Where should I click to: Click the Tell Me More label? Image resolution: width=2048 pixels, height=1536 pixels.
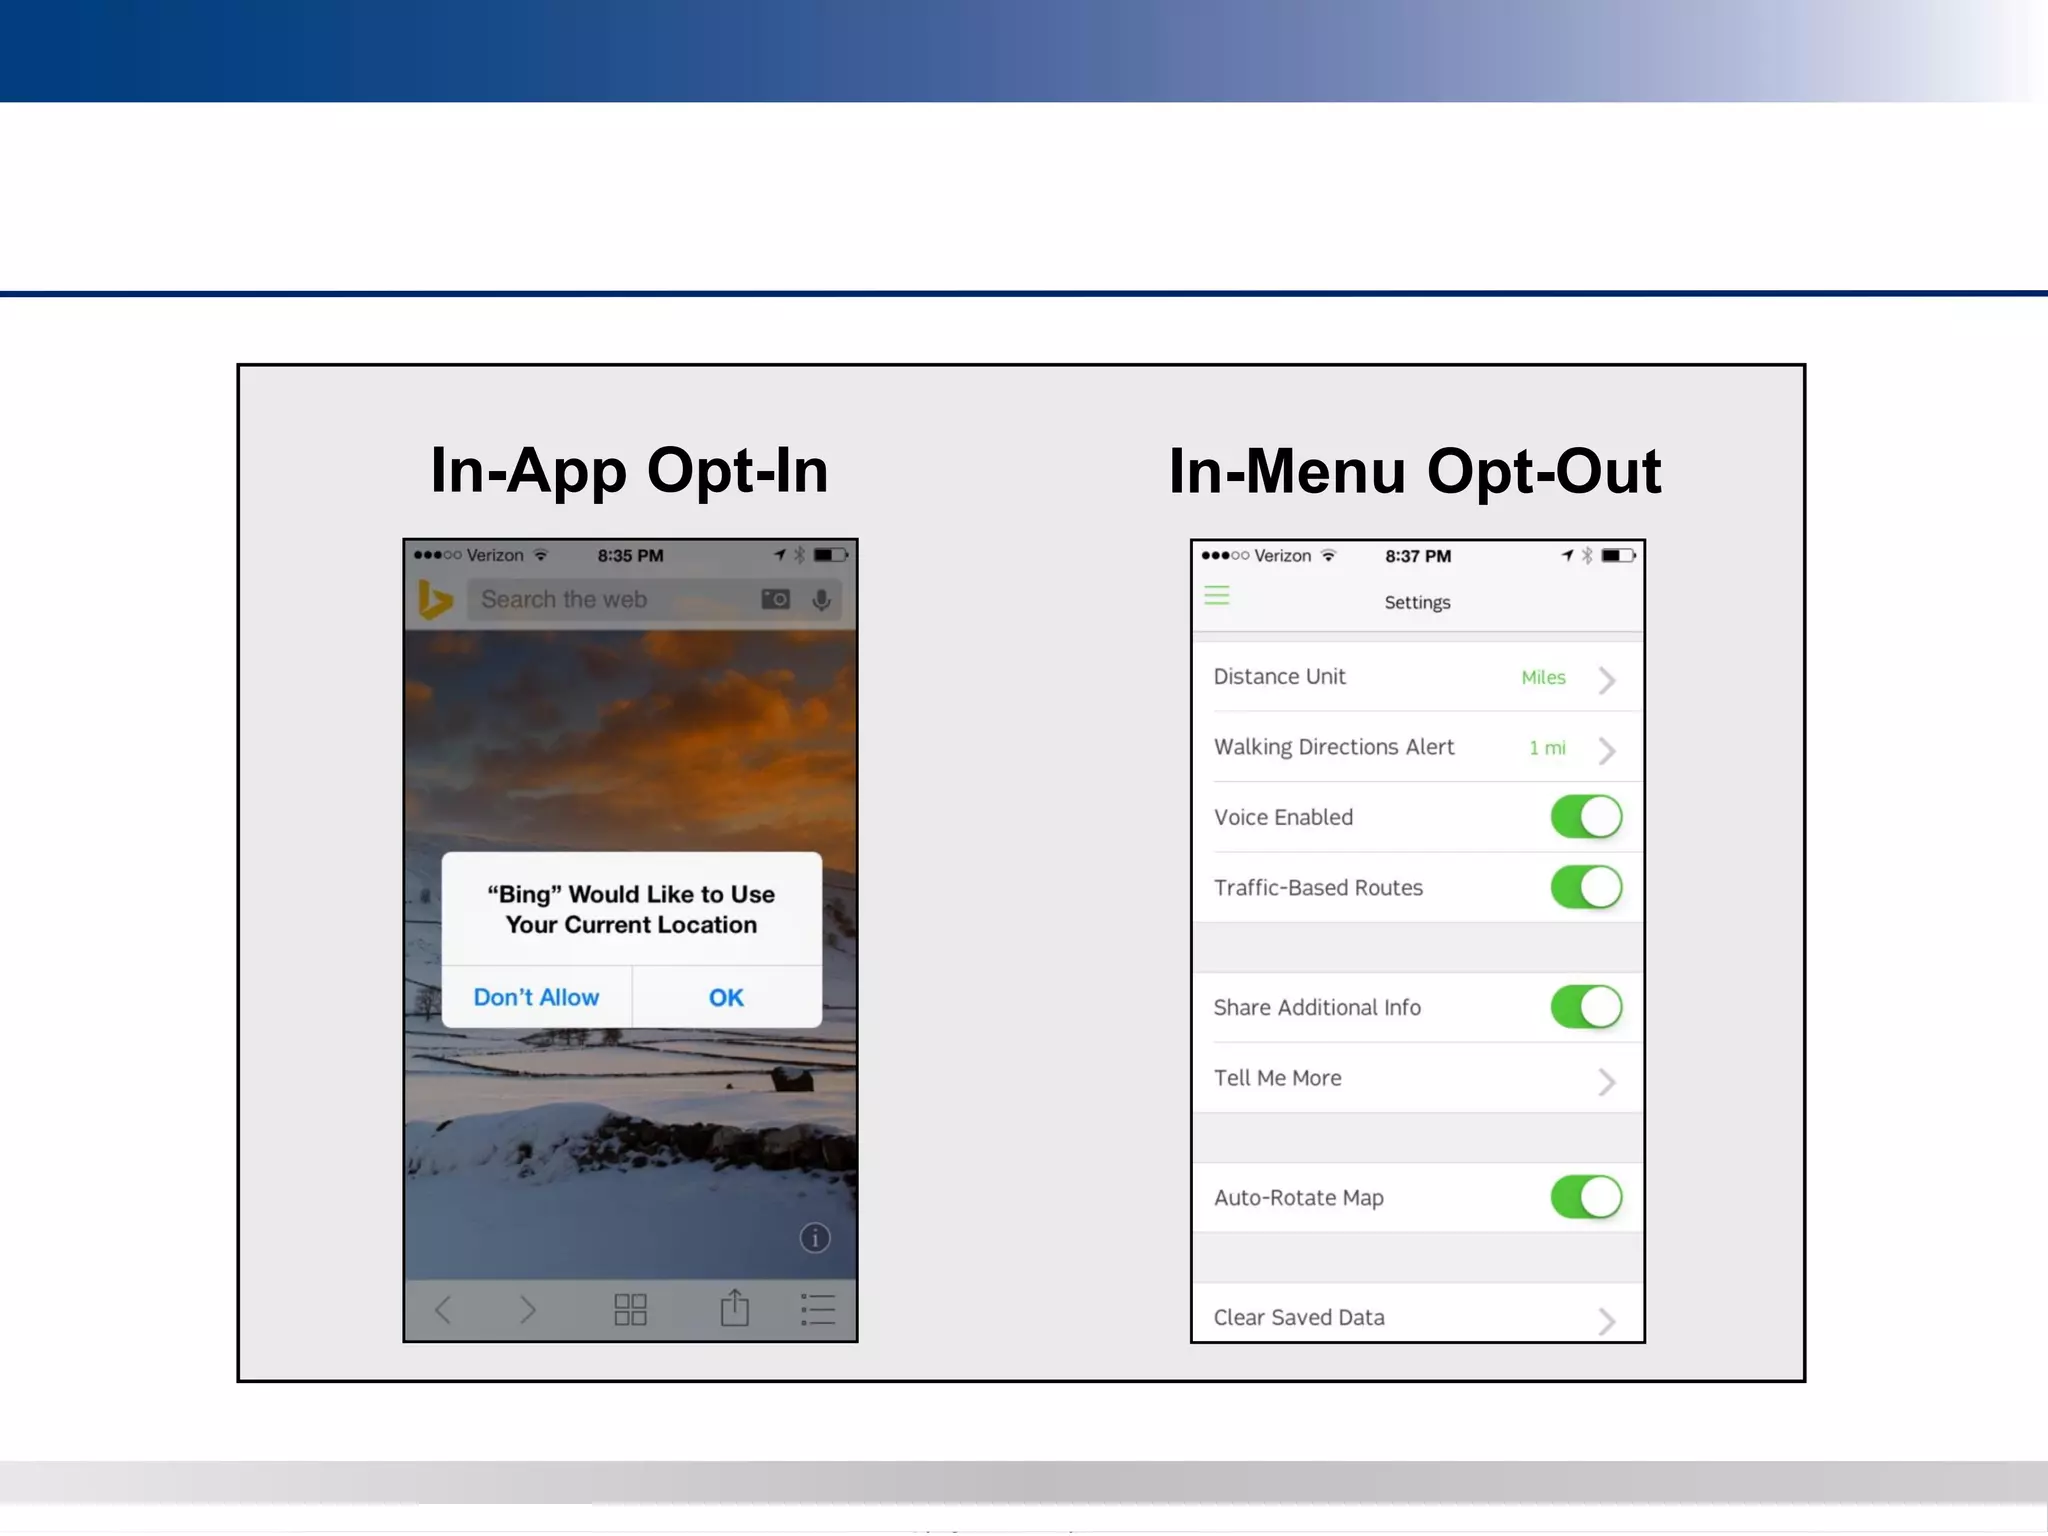[x=1277, y=1077]
